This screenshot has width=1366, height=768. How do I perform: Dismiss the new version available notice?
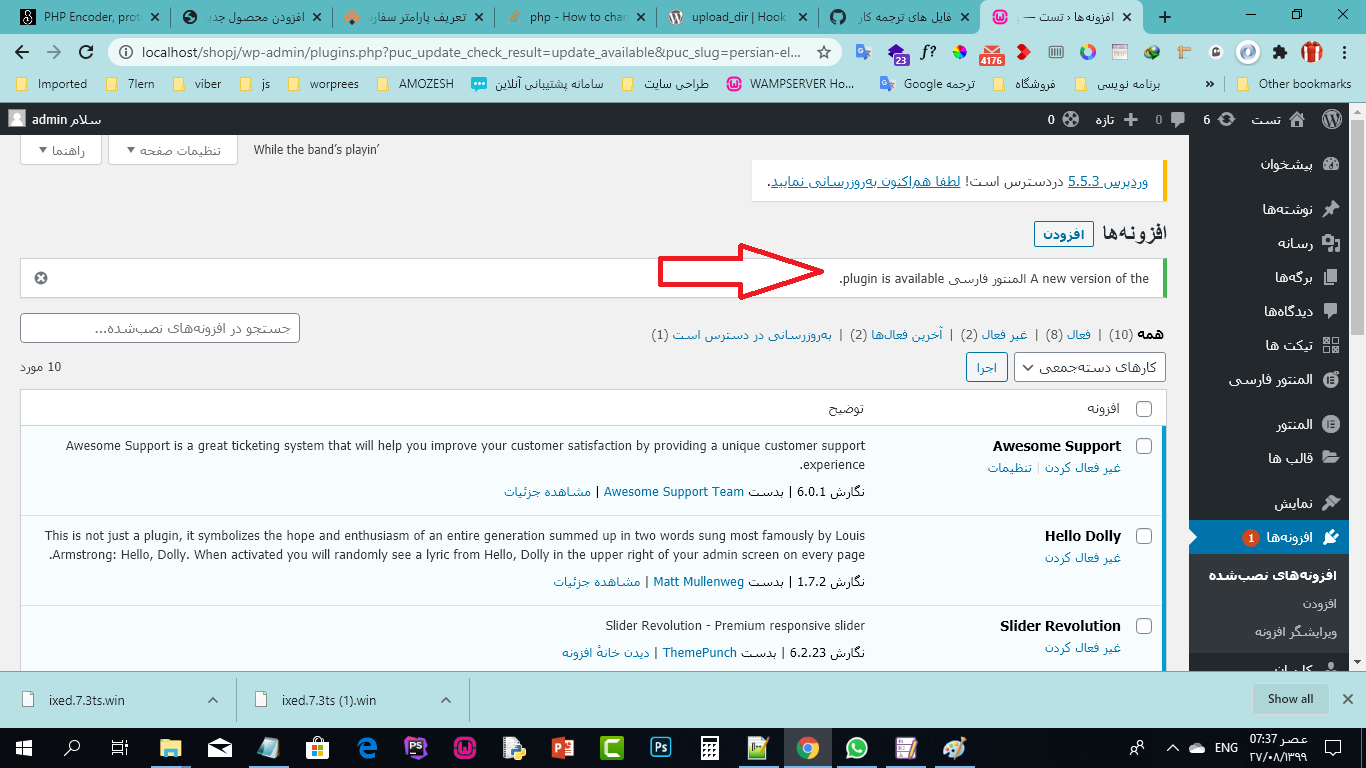point(41,278)
